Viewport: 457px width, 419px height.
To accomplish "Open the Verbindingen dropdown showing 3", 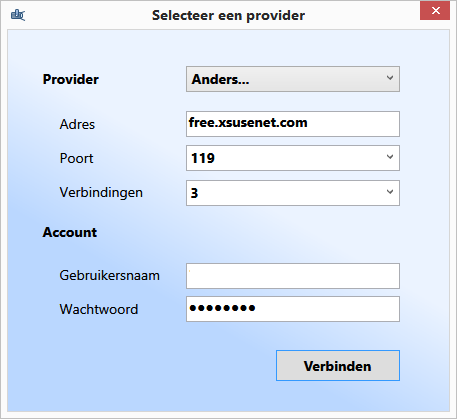I will 293,193.
